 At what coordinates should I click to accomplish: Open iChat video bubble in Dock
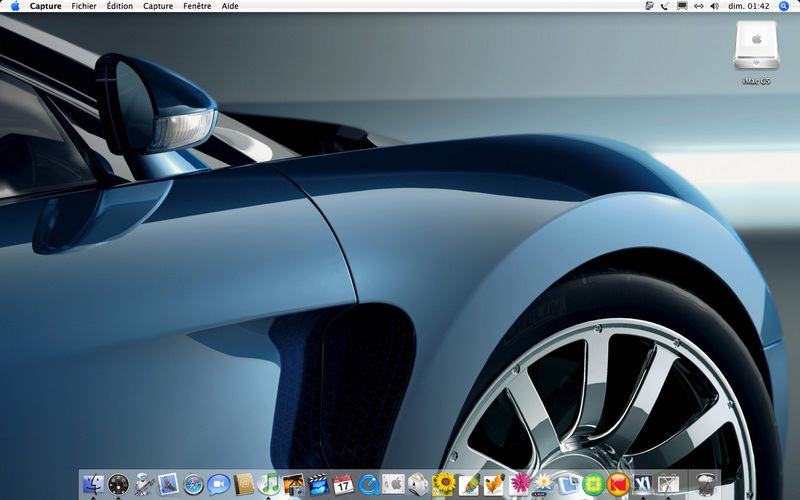[218, 484]
